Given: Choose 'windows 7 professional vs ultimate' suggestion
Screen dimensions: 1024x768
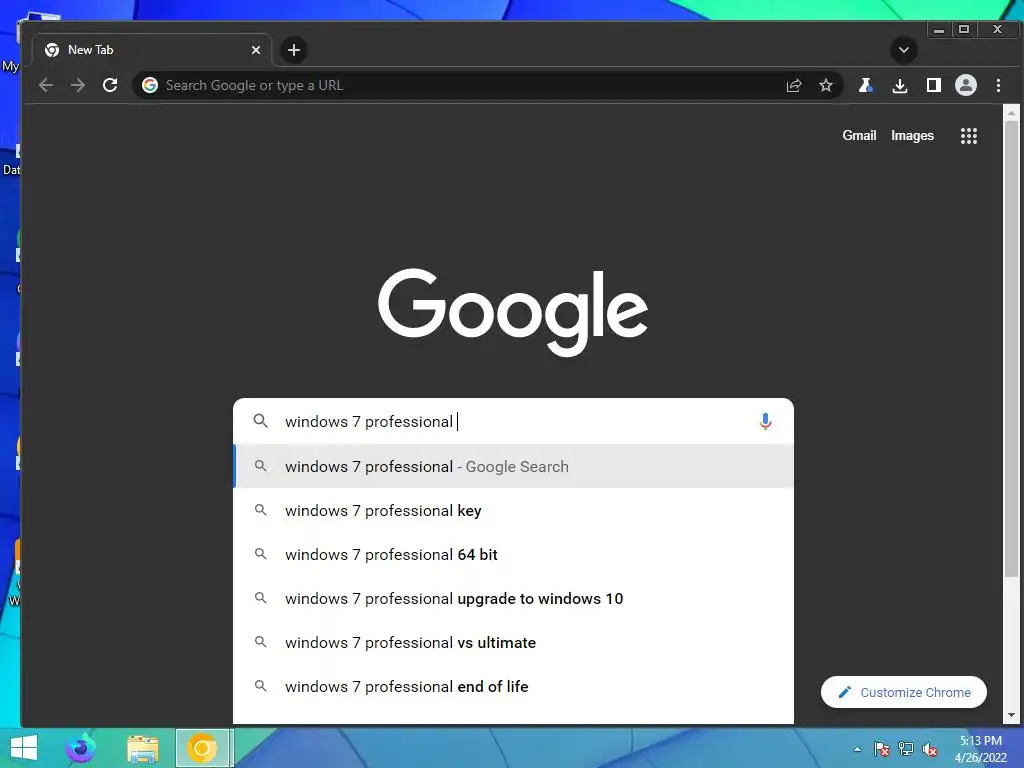Looking at the screenshot, I should tap(513, 643).
